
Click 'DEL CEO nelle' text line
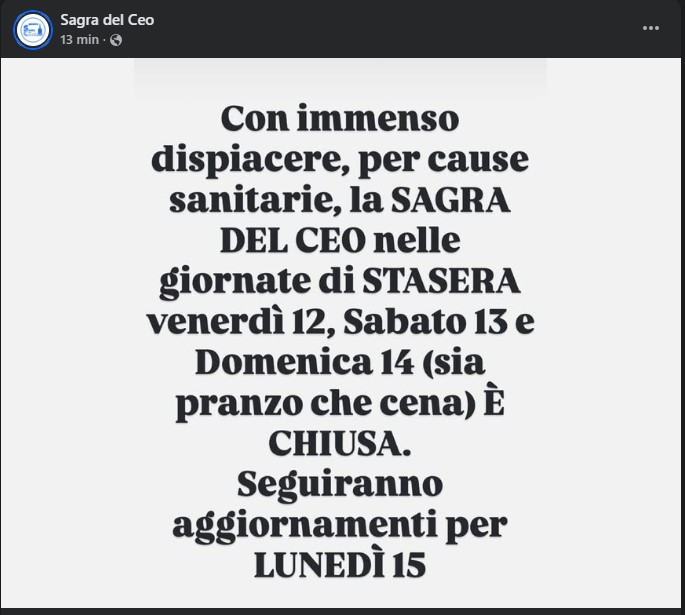click(x=340, y=241)
